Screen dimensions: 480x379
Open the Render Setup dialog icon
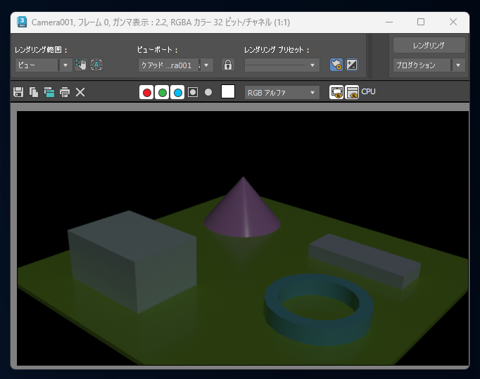336,65
